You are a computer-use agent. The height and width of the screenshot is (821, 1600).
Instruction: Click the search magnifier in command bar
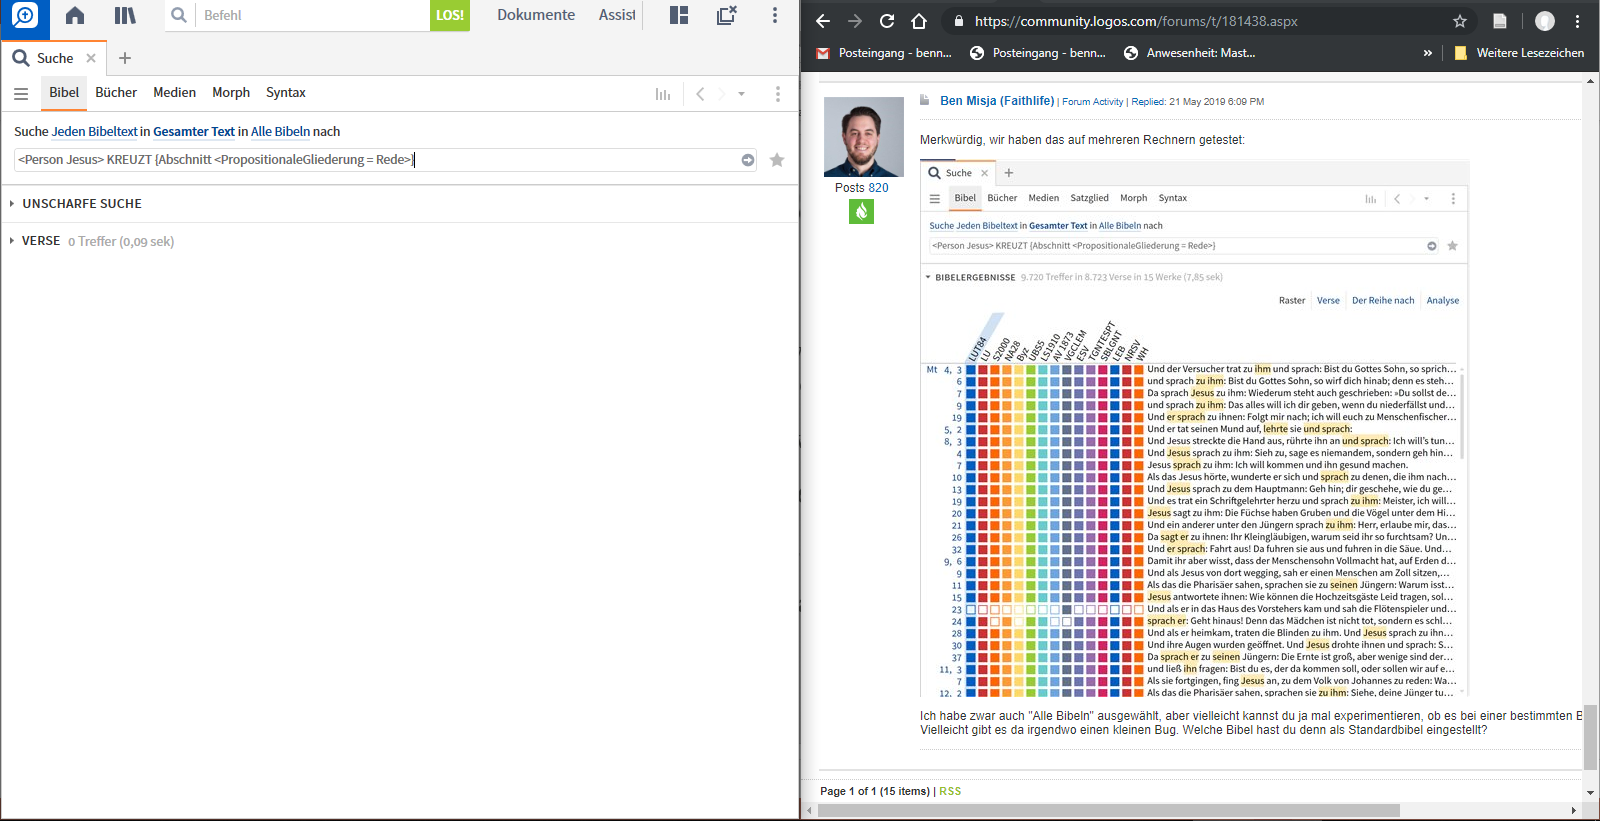179,15
